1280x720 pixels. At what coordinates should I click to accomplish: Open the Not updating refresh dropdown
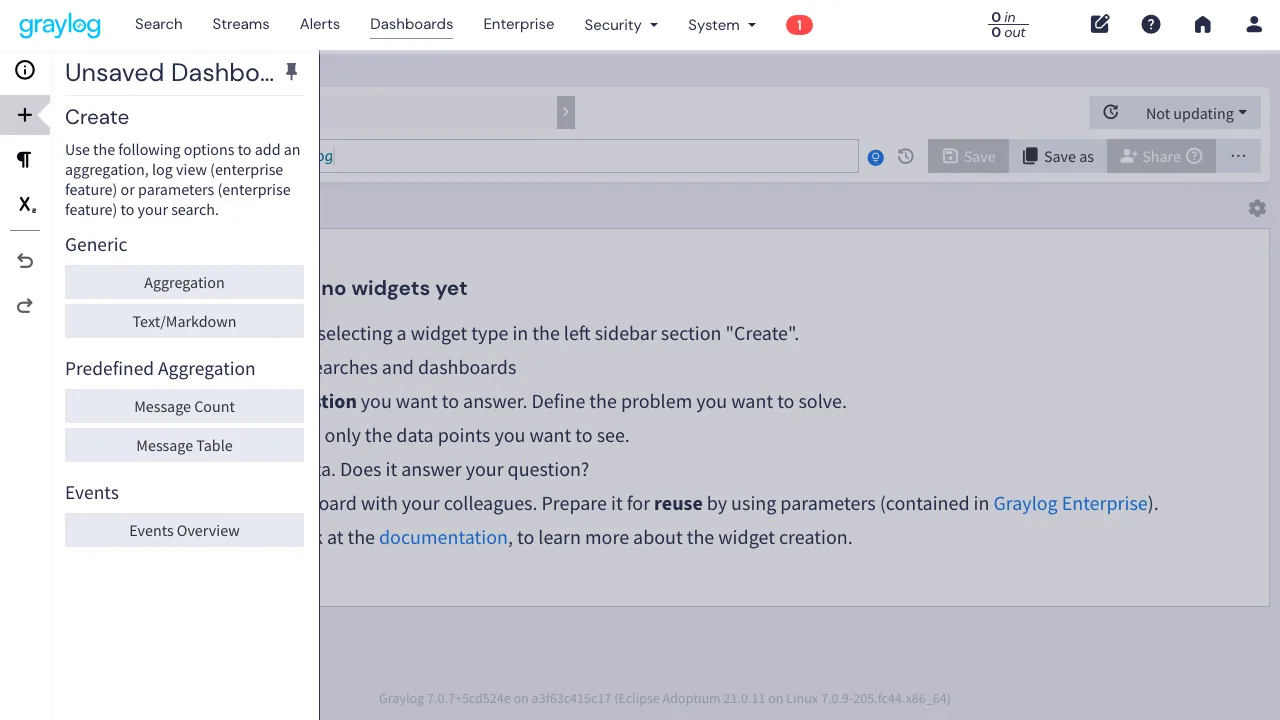tap(1196, 113)
